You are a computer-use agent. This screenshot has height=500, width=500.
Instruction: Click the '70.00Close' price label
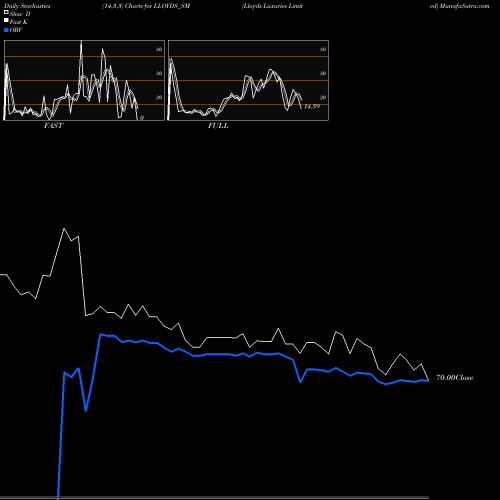click(x=455, y=378)
